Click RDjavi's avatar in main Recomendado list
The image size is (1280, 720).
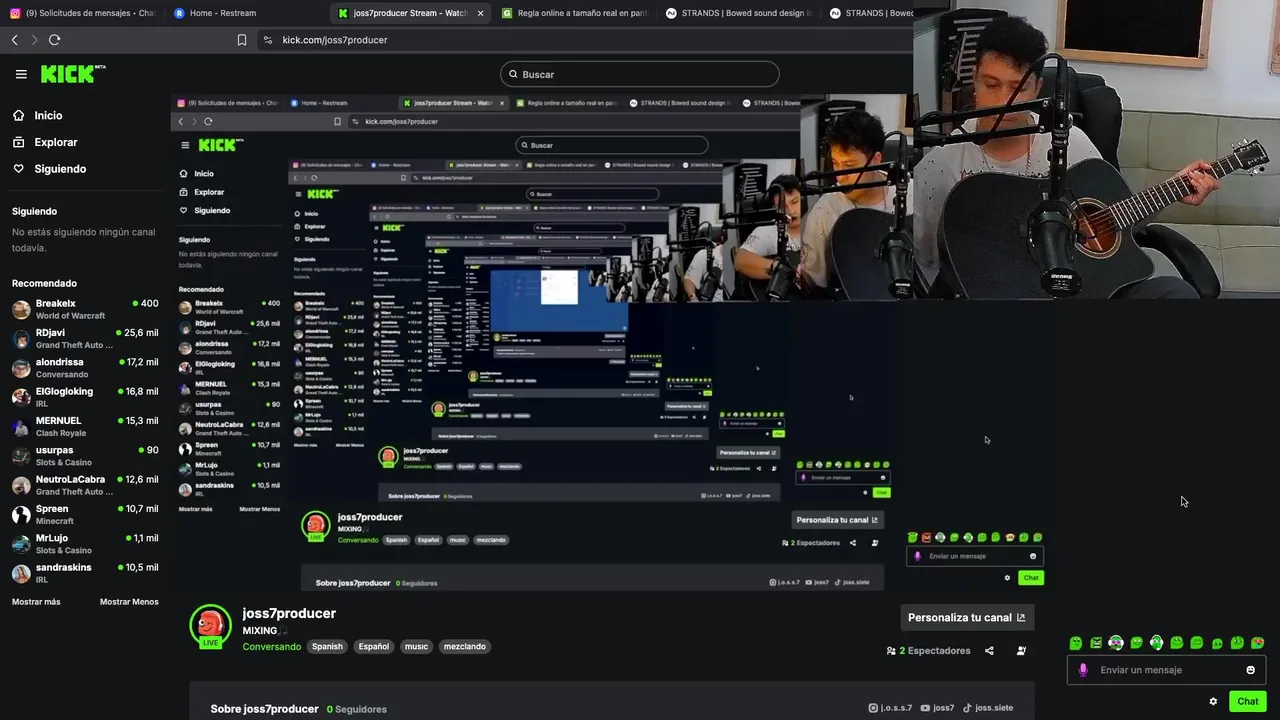point(21,338)
